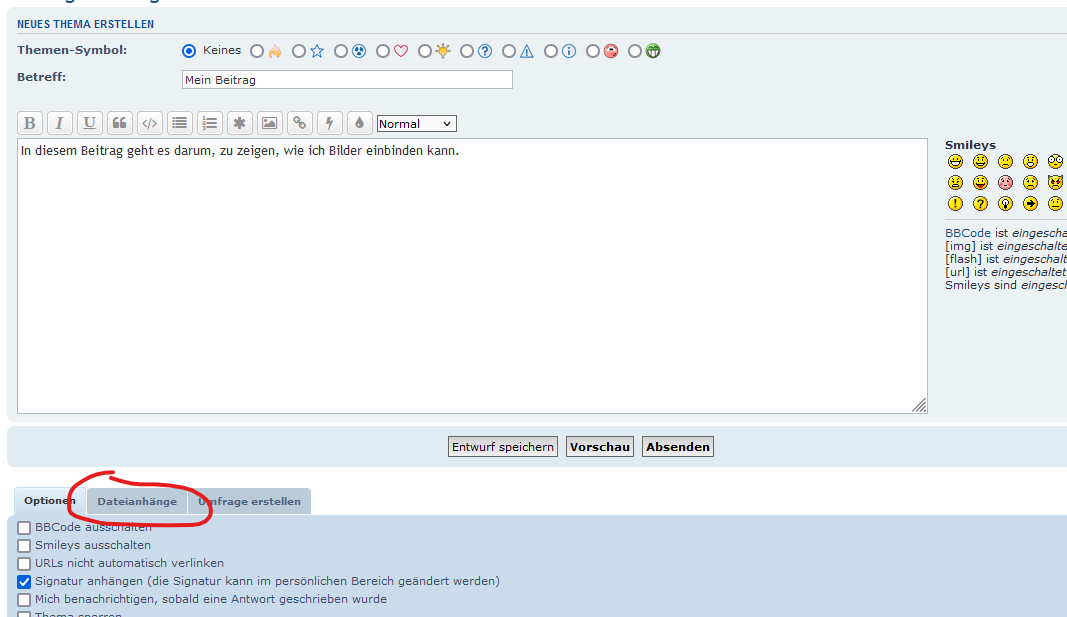Image resolution: width=1067 pixels, height=617 pixels.
Task: Click the italic formatting button
Action: 60,123
